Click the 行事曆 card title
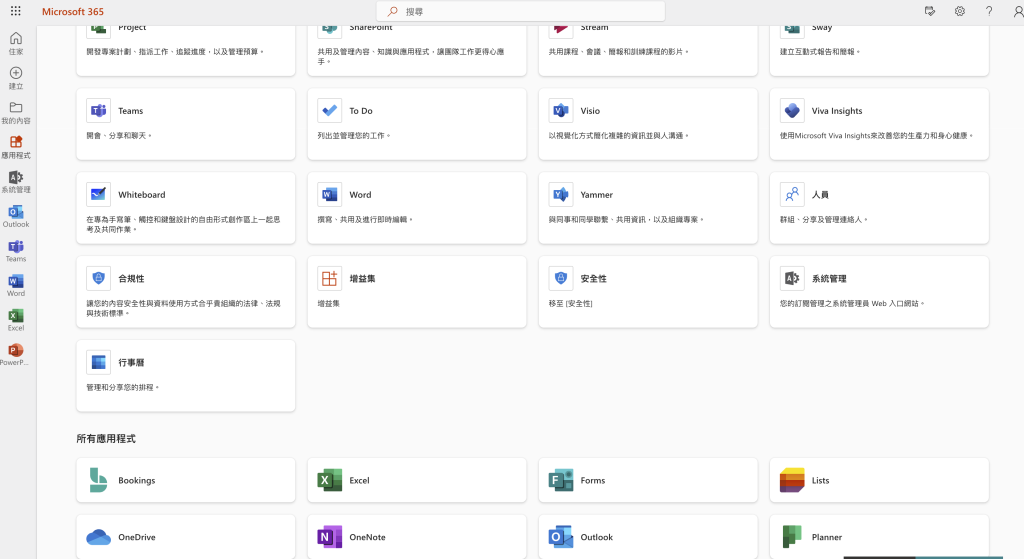The height and width of the screenshot is (559, 1024). coord(131,362)
